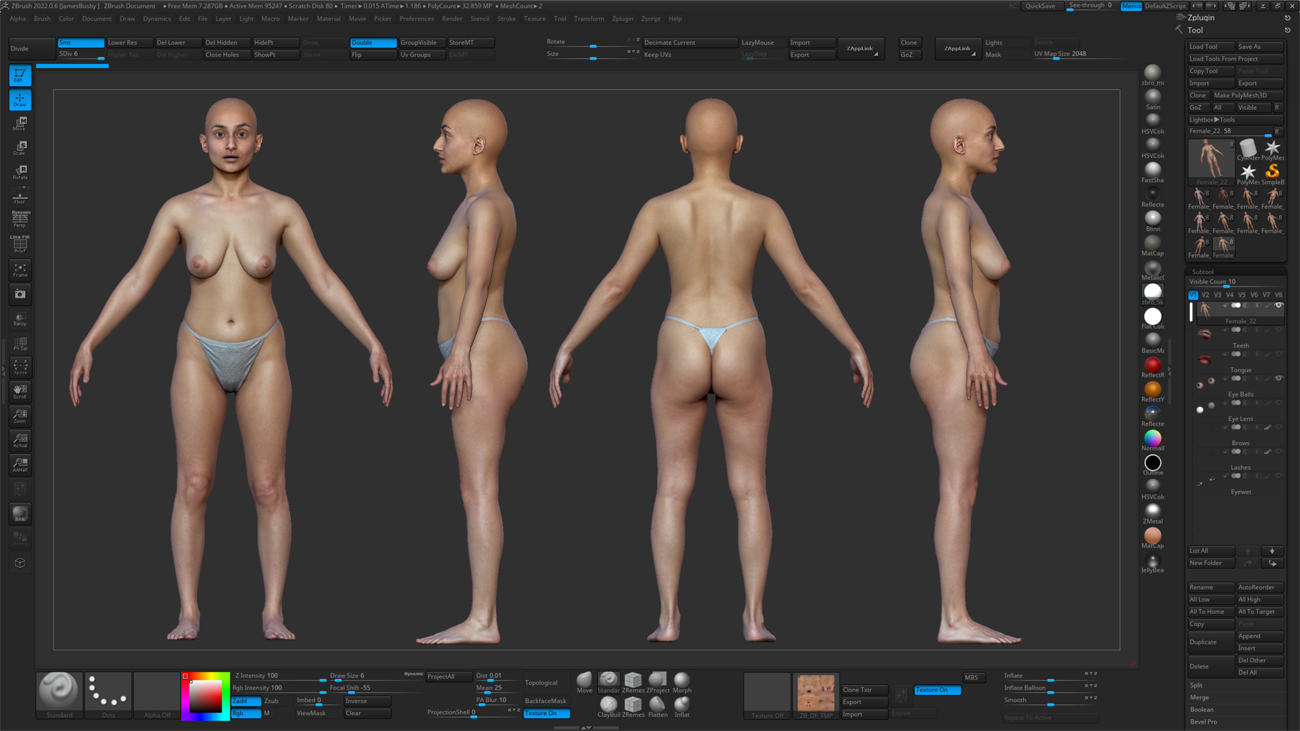Toggle the Floor grid icon
This screenshot has height=731, width=1300.
click(19, 196)
